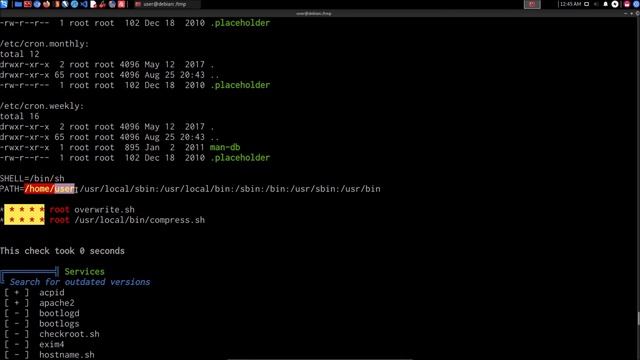
Task: Click the yellow asterisks beside overwrite.sh
Action: [24, 209]
